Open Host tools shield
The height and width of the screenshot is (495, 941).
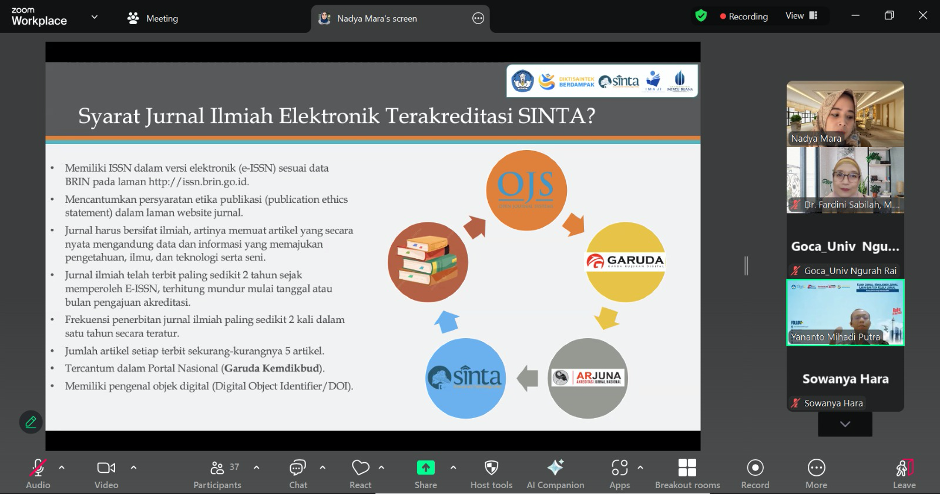[491, 473]
